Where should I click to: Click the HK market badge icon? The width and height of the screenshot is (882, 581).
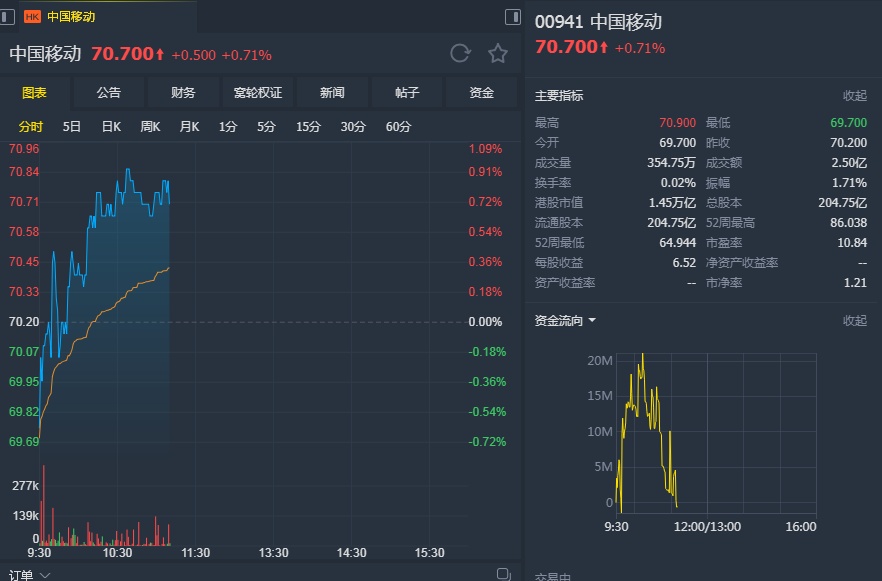click(x=32, y=17)
